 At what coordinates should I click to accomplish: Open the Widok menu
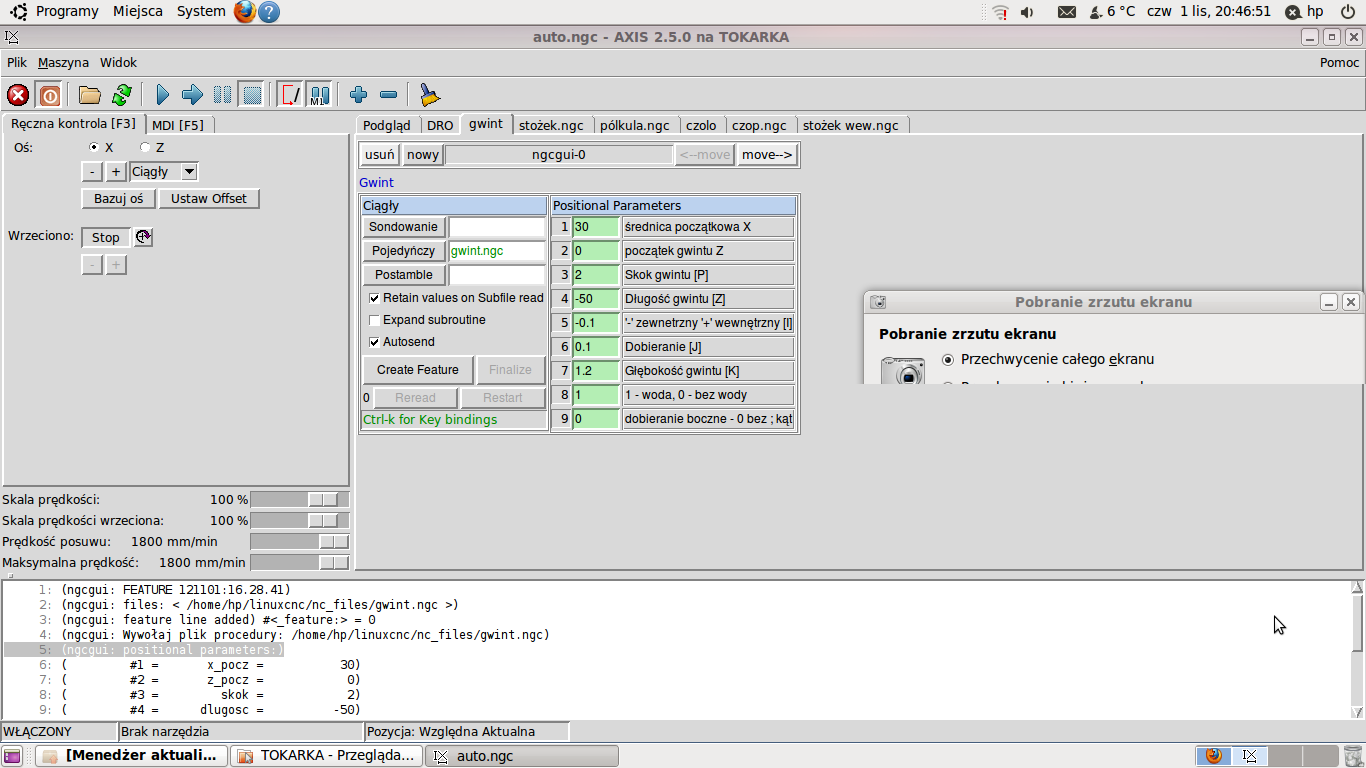coord(118,62)
